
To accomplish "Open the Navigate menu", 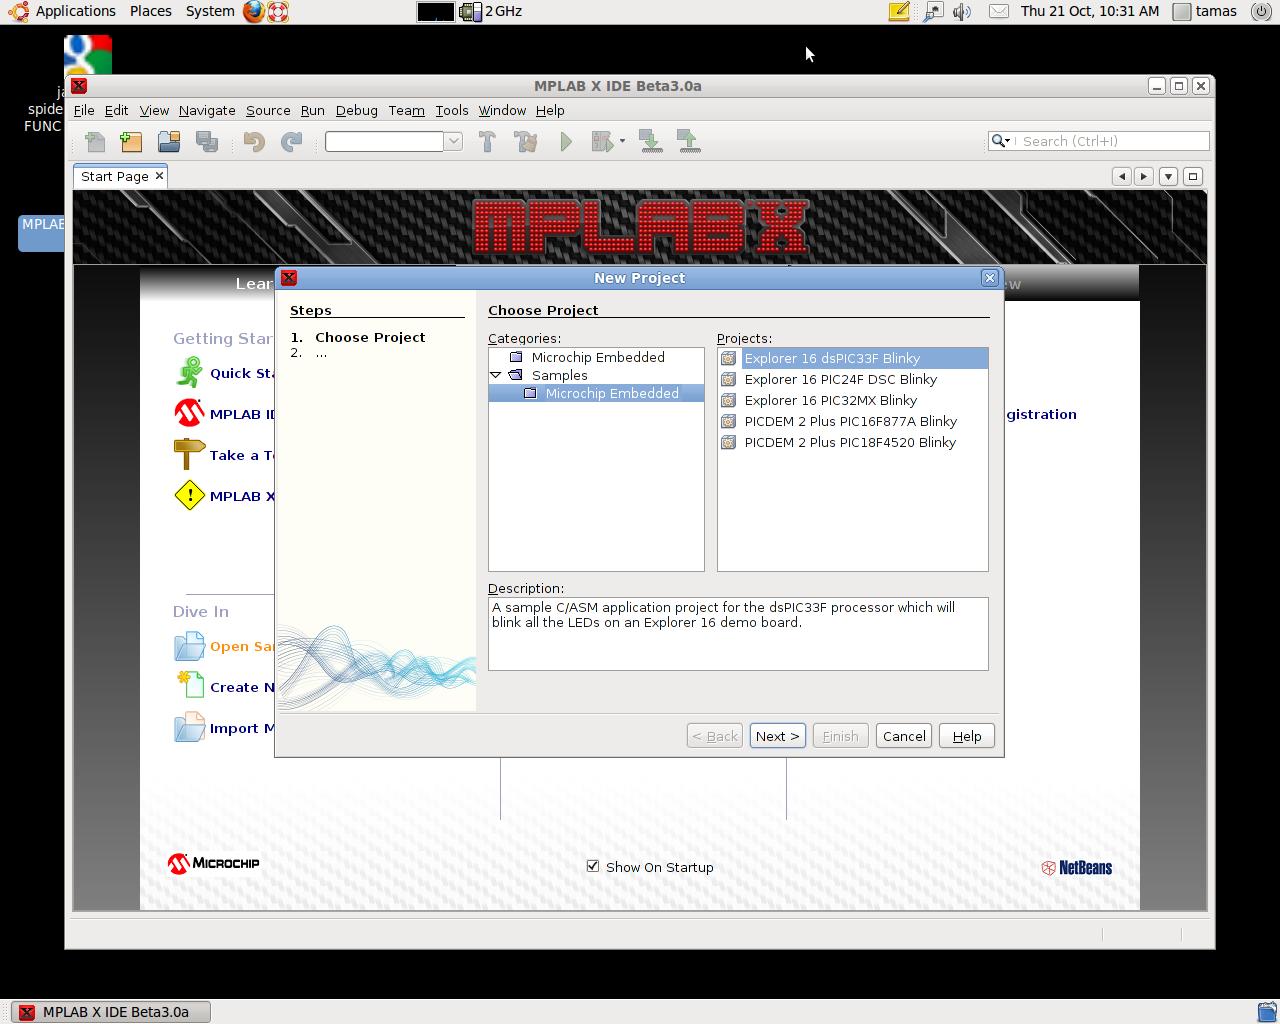I will [x=207, y=110].
